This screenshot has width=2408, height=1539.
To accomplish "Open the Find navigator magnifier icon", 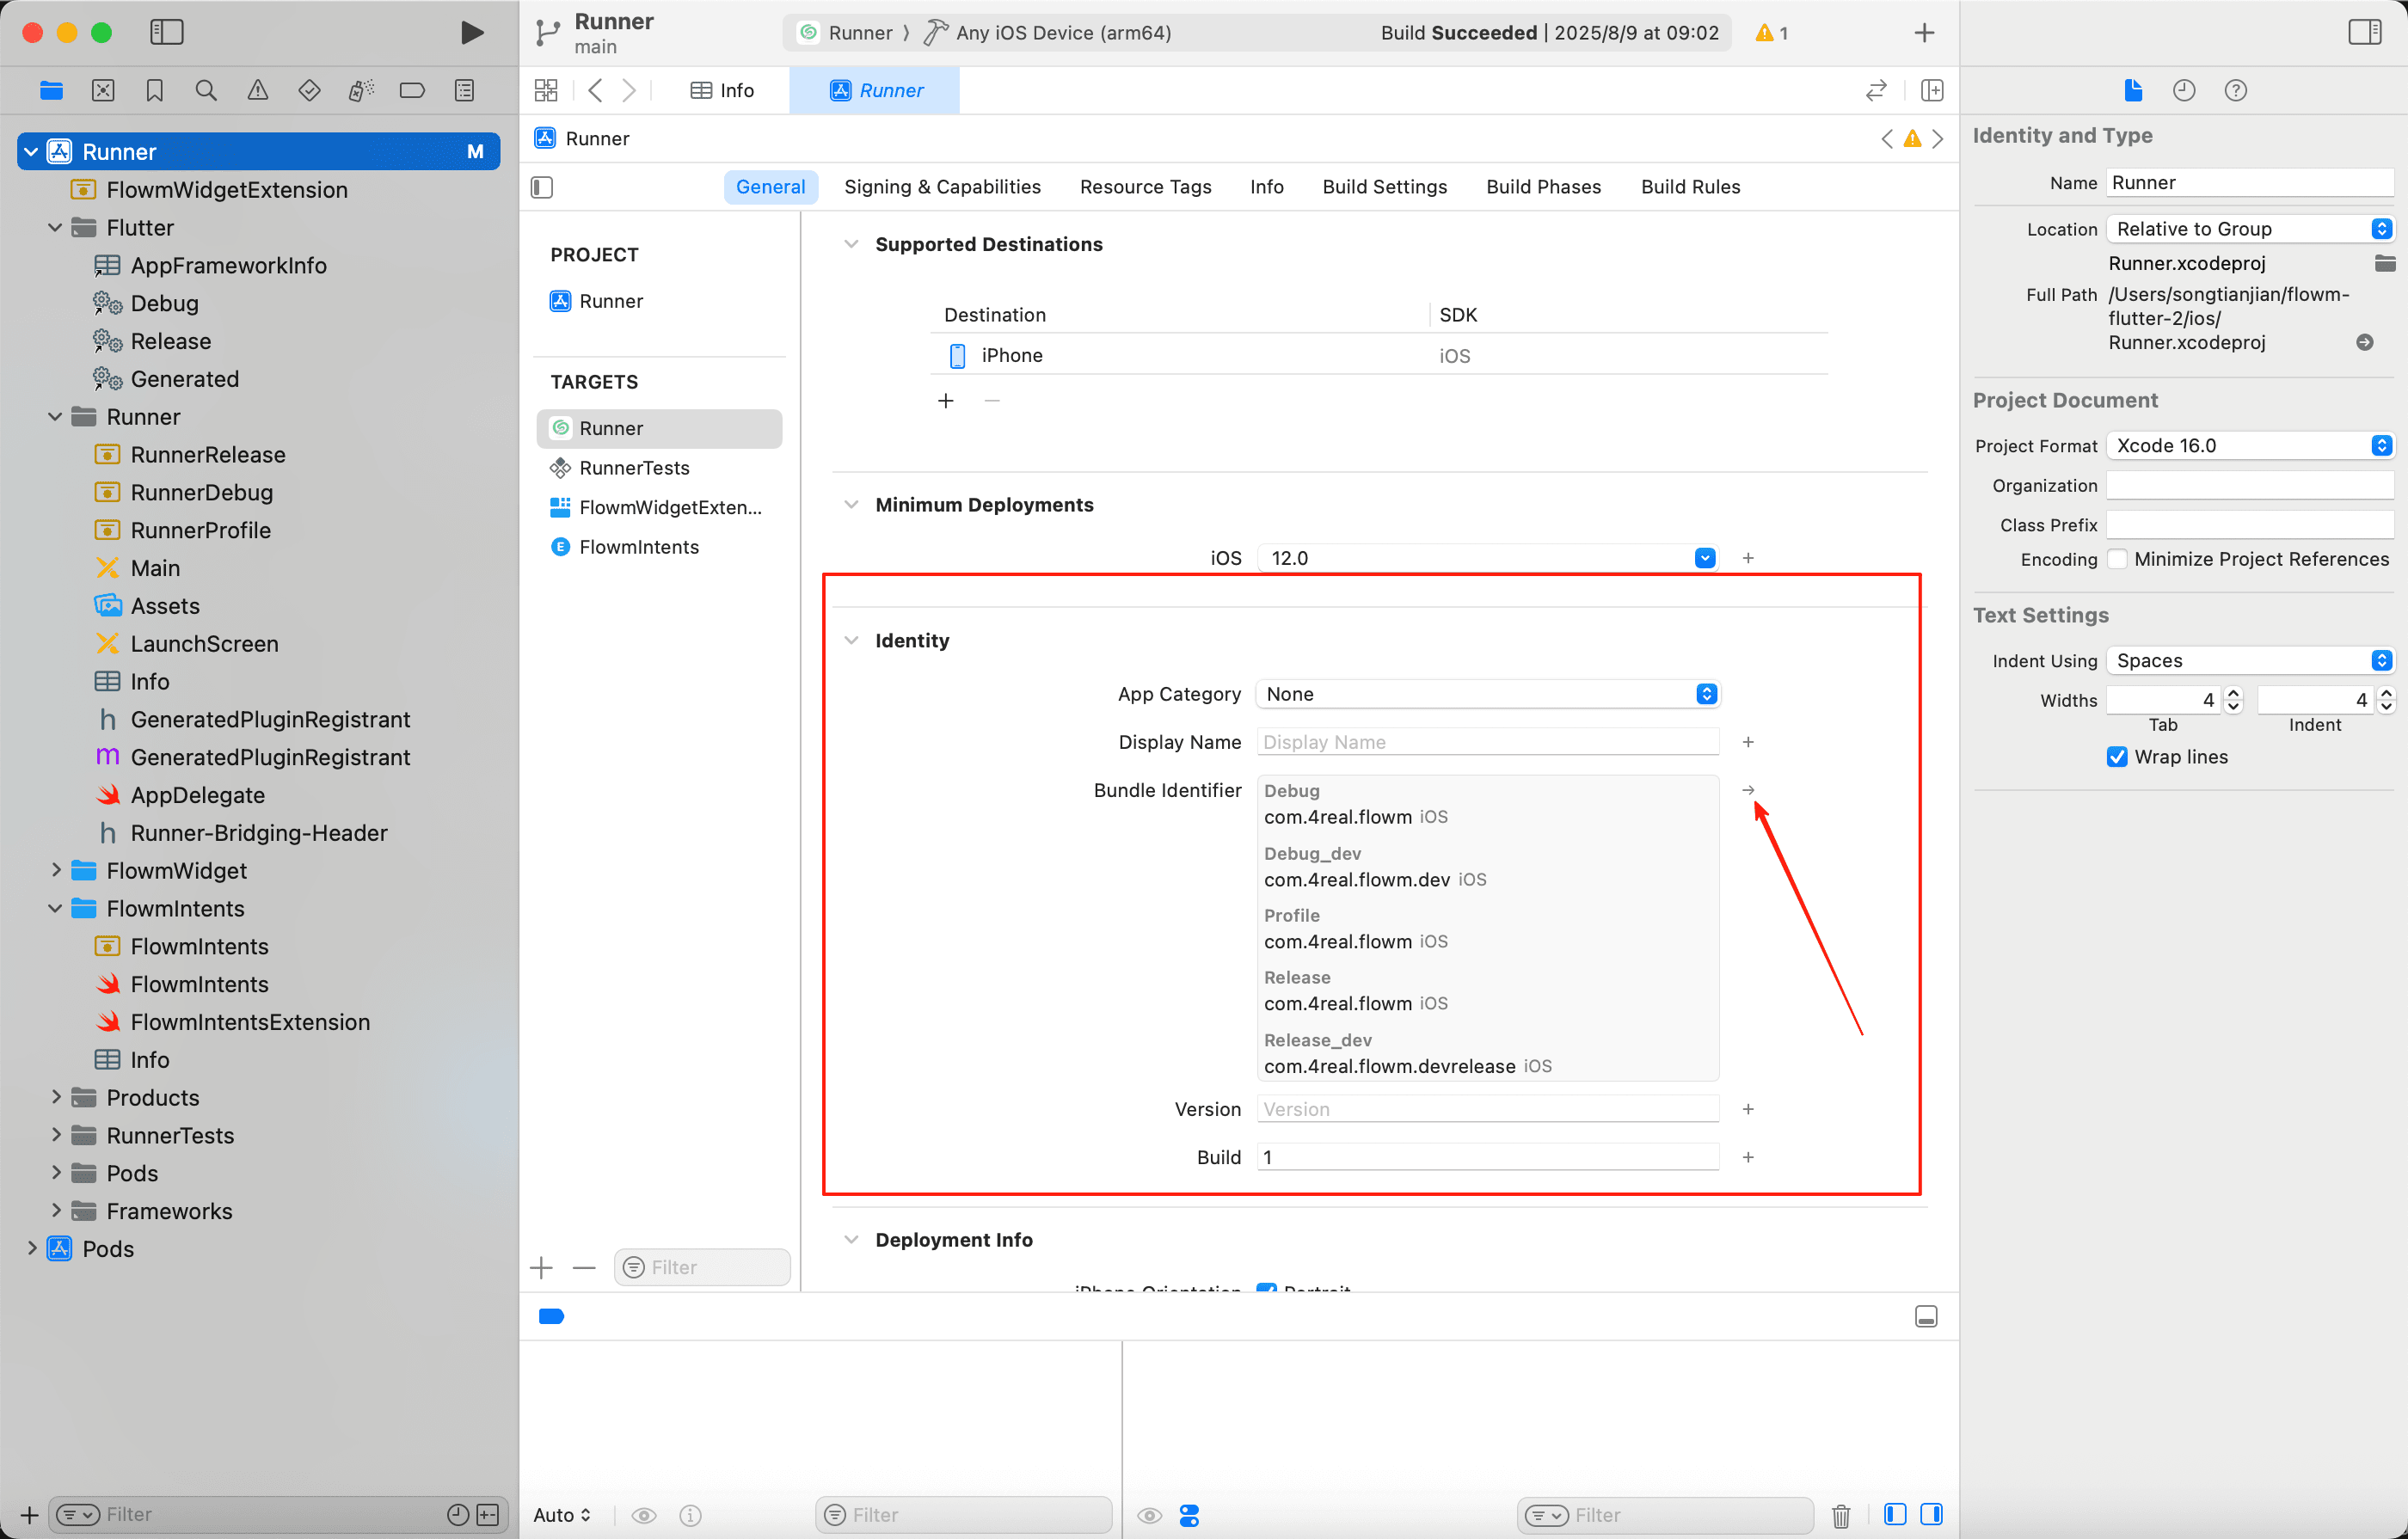I will (x=206, y=91).
